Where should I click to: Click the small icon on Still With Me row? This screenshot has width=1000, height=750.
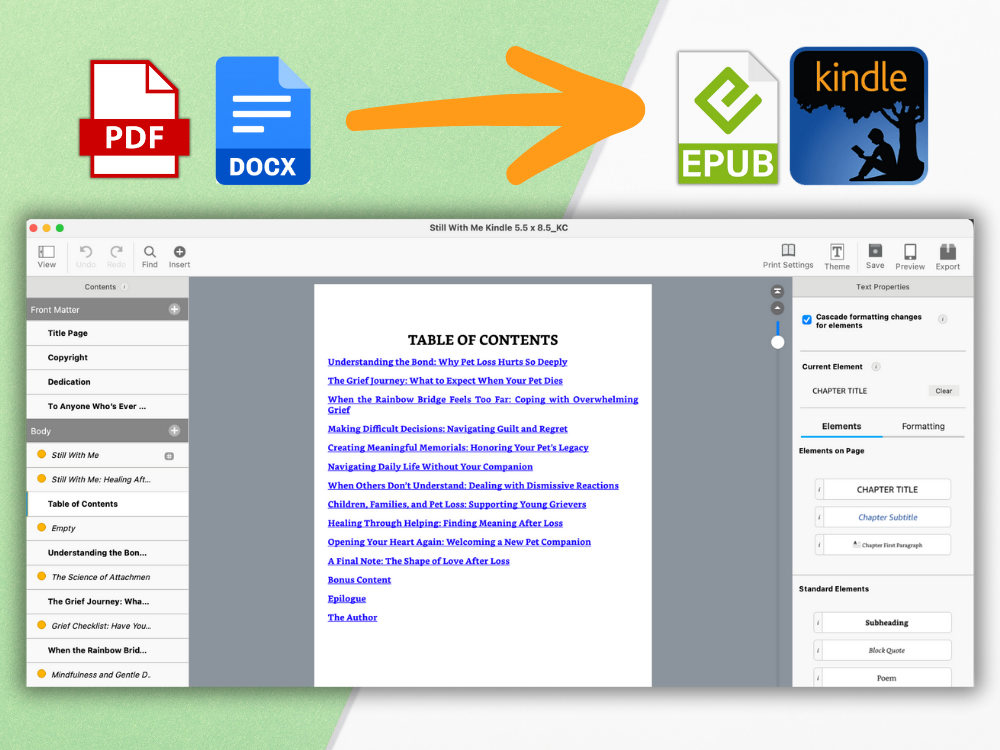[x=169, y=456]
